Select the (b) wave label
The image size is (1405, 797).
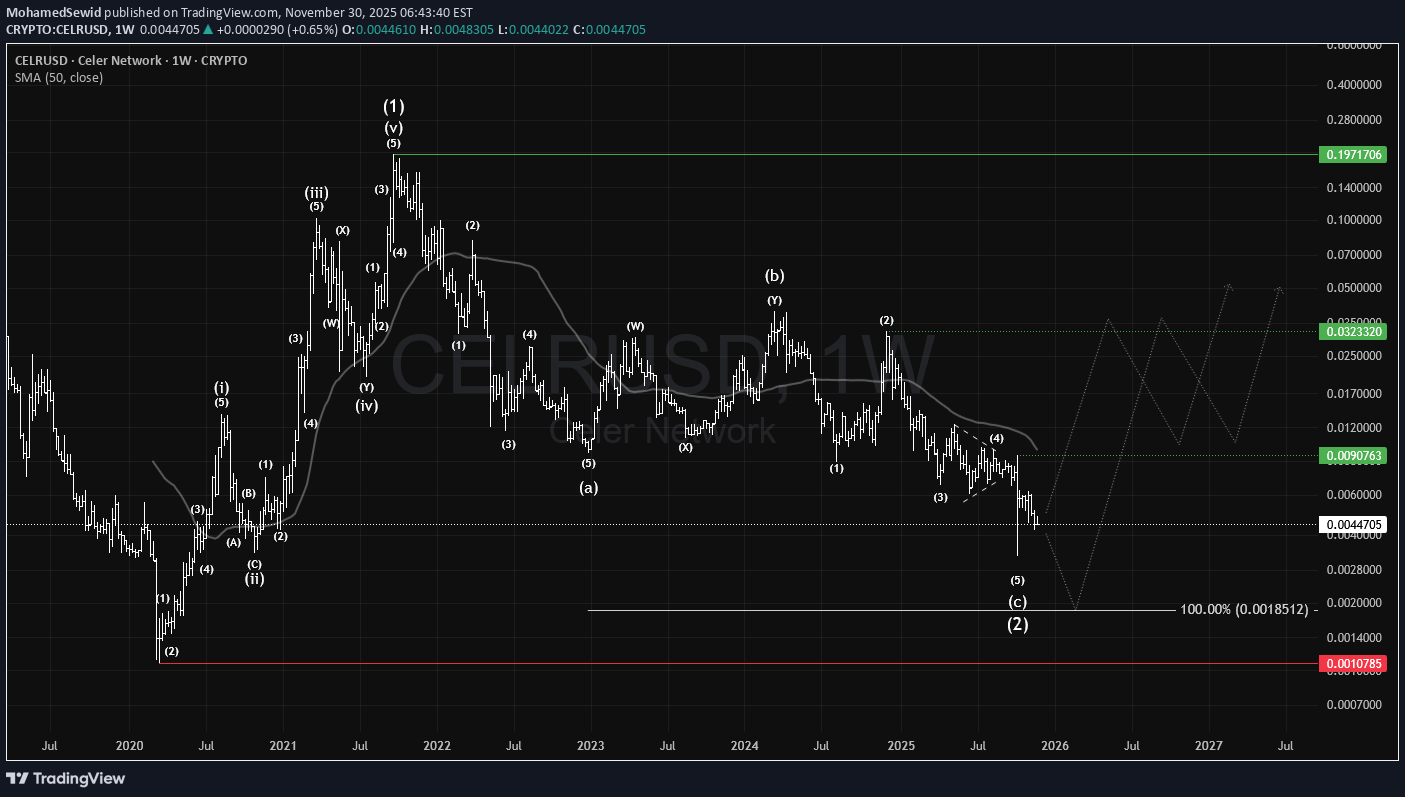click(774, 275)
